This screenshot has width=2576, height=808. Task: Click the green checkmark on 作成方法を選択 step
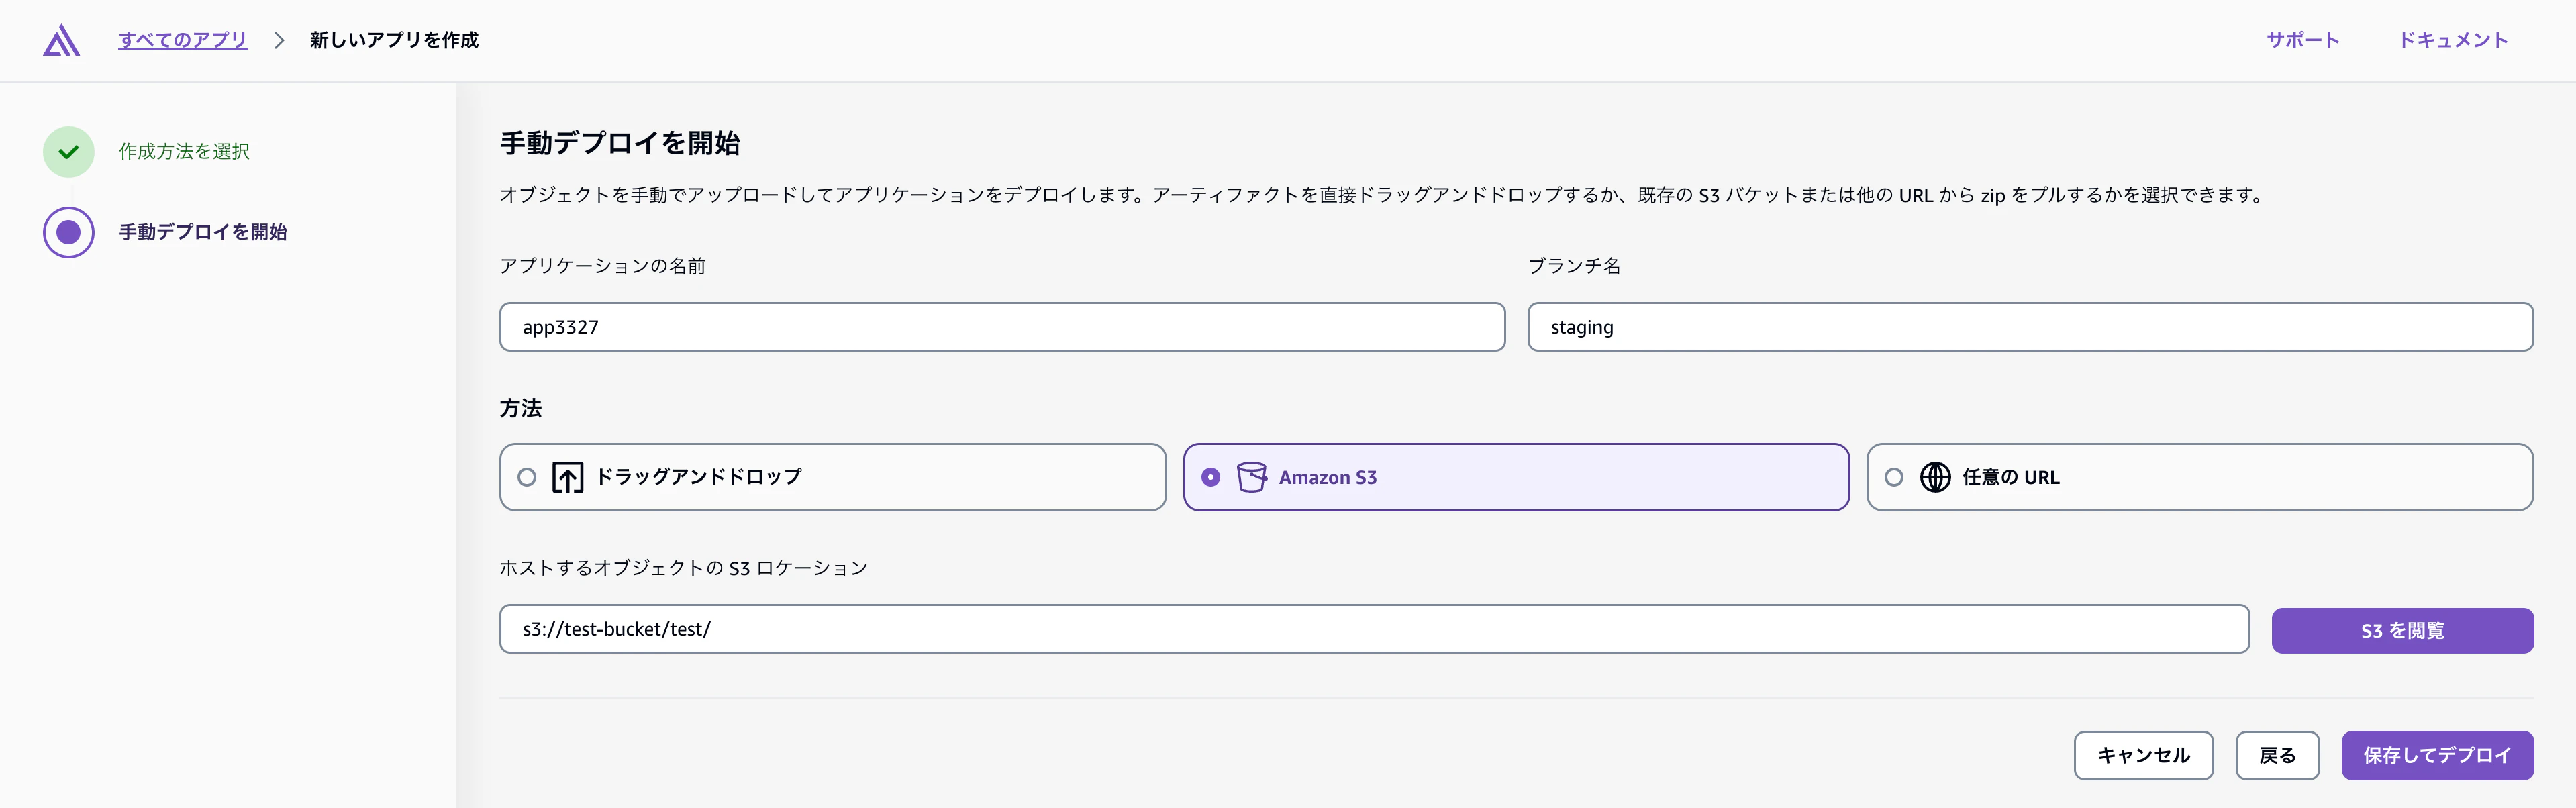pyautogui.click(x=68, y=151)
